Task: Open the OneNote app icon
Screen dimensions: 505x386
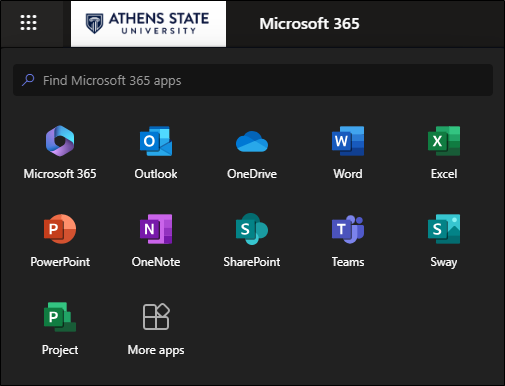Action: tap(156, 229)
